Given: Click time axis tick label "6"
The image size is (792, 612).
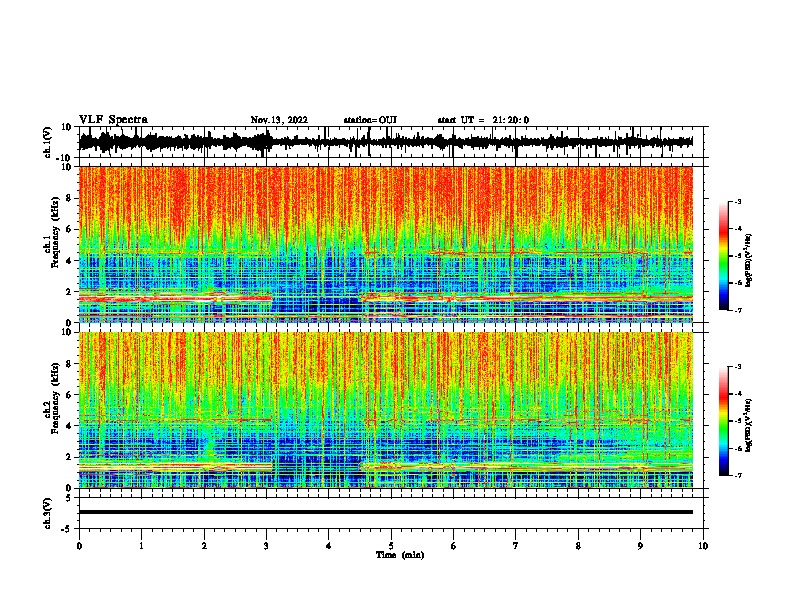Looking at the screenshot, I should 454,546.
